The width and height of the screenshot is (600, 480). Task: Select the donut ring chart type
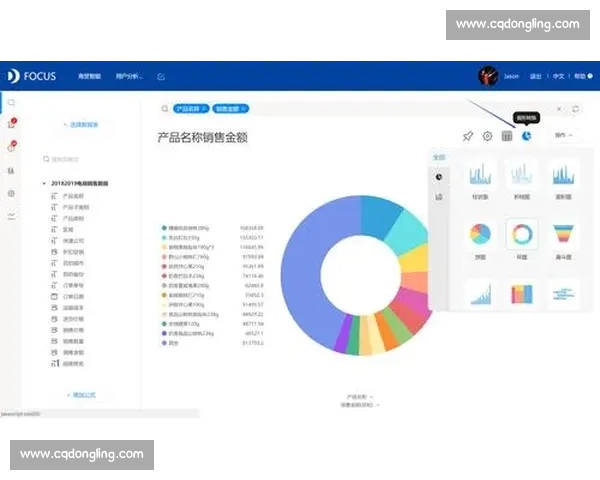point(521,235)
